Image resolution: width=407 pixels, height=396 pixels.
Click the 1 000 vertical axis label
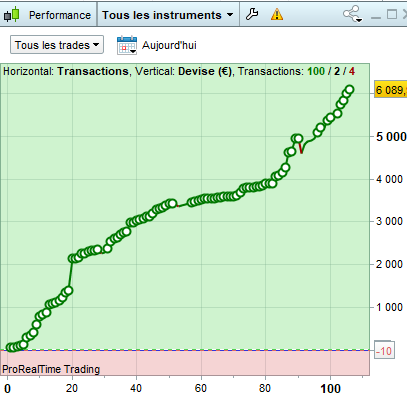(x=389, y=307)
